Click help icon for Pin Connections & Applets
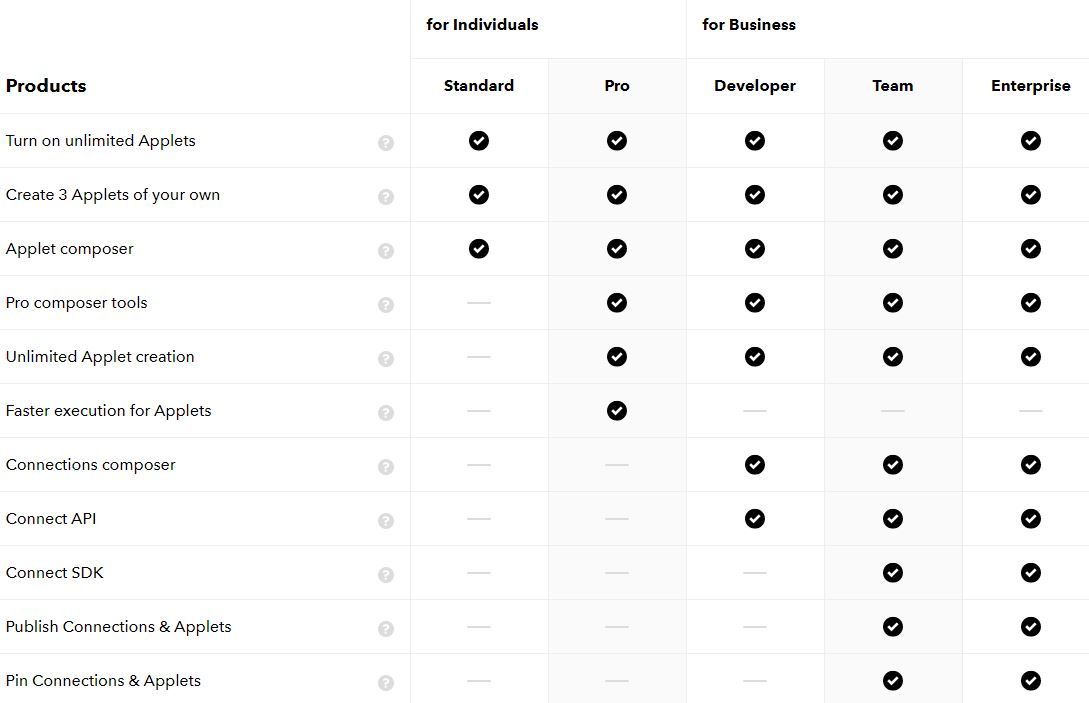 click(386, 683)
